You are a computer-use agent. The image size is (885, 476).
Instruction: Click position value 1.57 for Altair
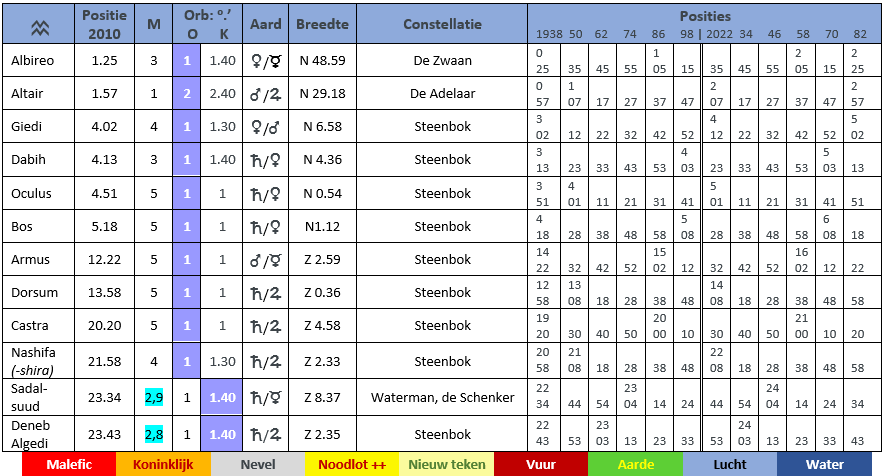pyautogui.click(x=104, y=94)
